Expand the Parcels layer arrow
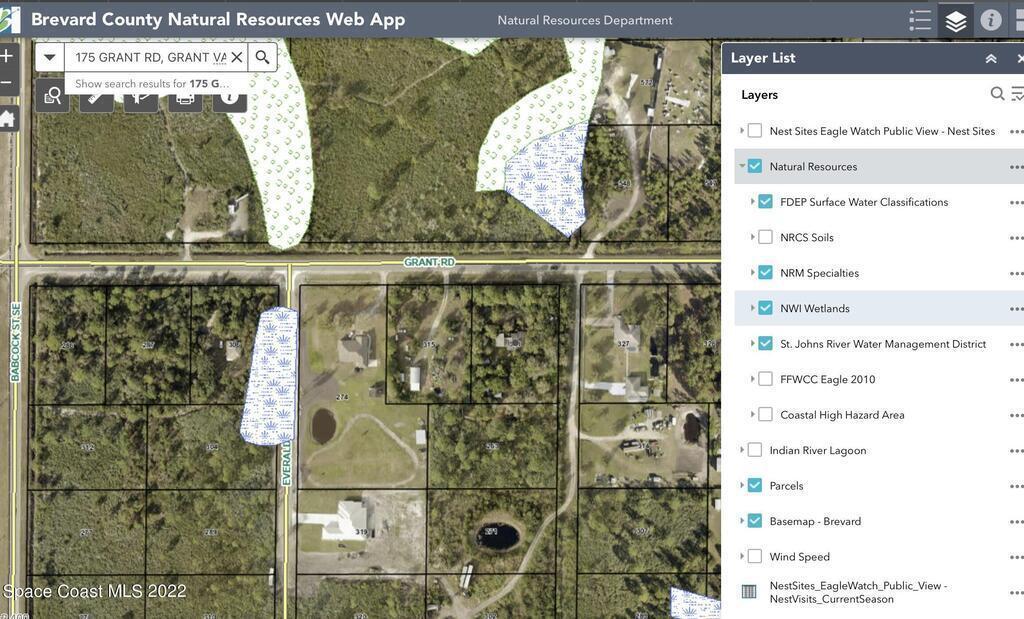1024x619 pixels. point(742,486)
